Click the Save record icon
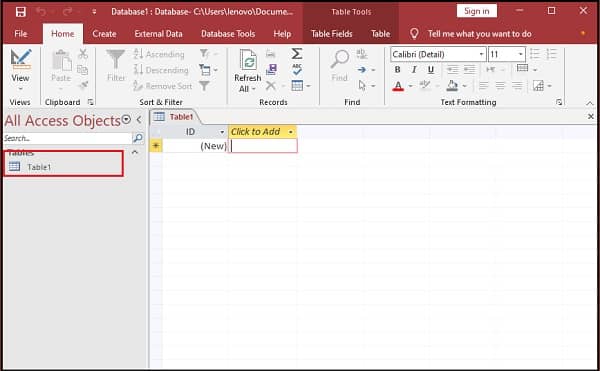600x371 pixels. [x=271, y=69]
